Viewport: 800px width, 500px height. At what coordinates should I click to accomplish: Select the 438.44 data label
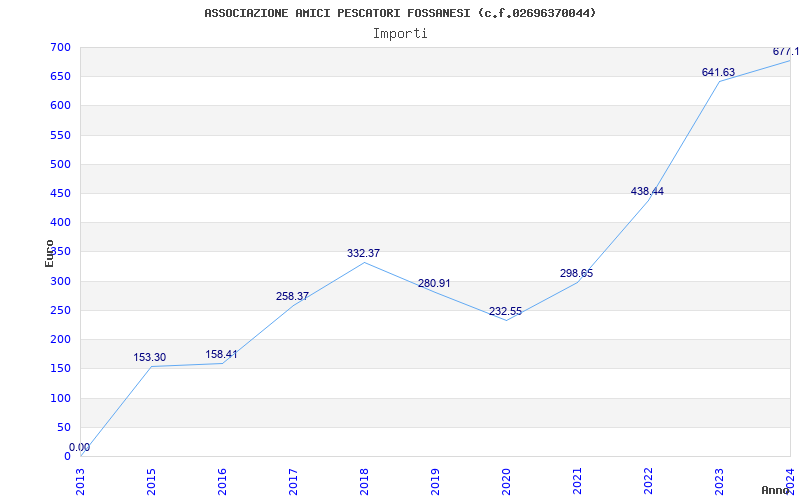(x=647, y=191)
